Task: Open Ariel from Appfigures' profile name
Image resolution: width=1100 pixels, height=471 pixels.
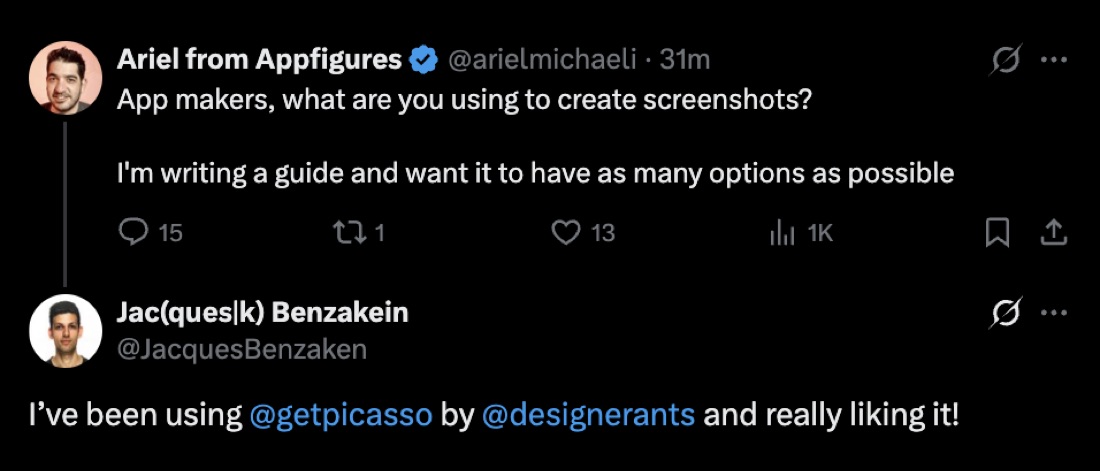Action: [259, 60]
